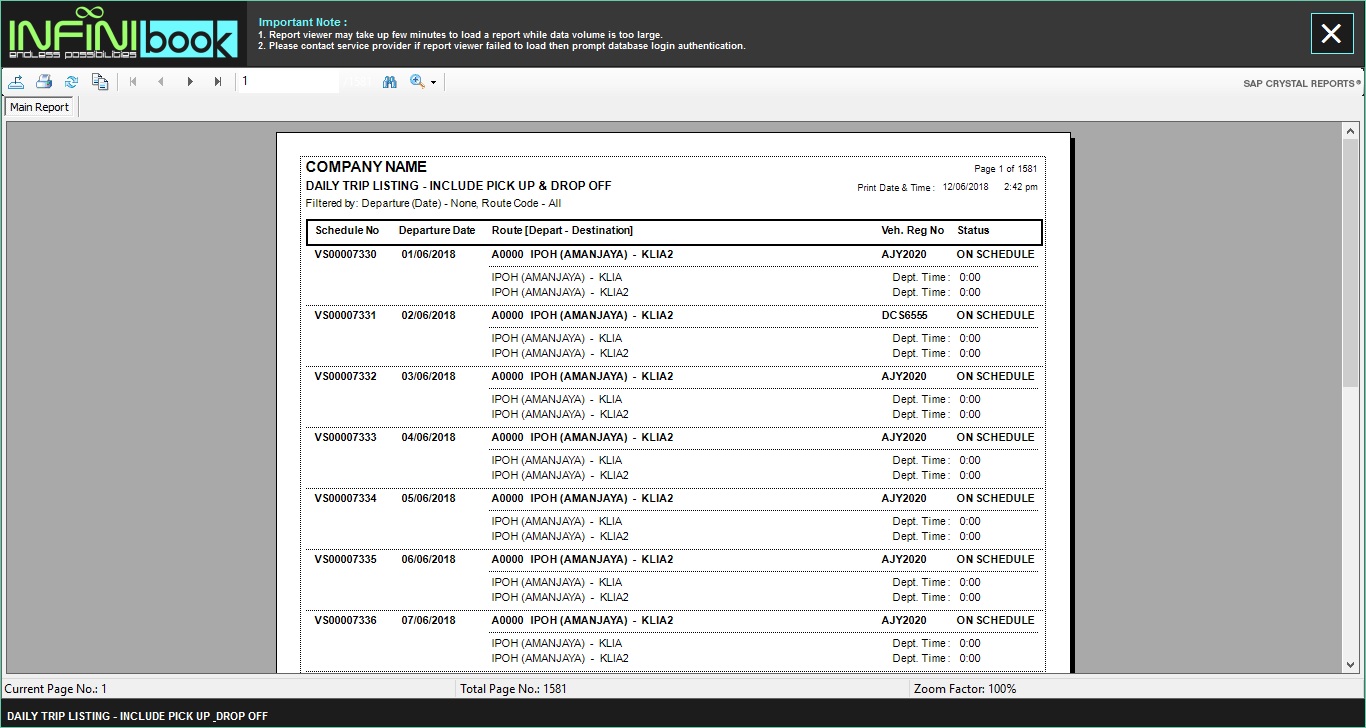
Task: Go to first page of report
Action: pos(133,82)
